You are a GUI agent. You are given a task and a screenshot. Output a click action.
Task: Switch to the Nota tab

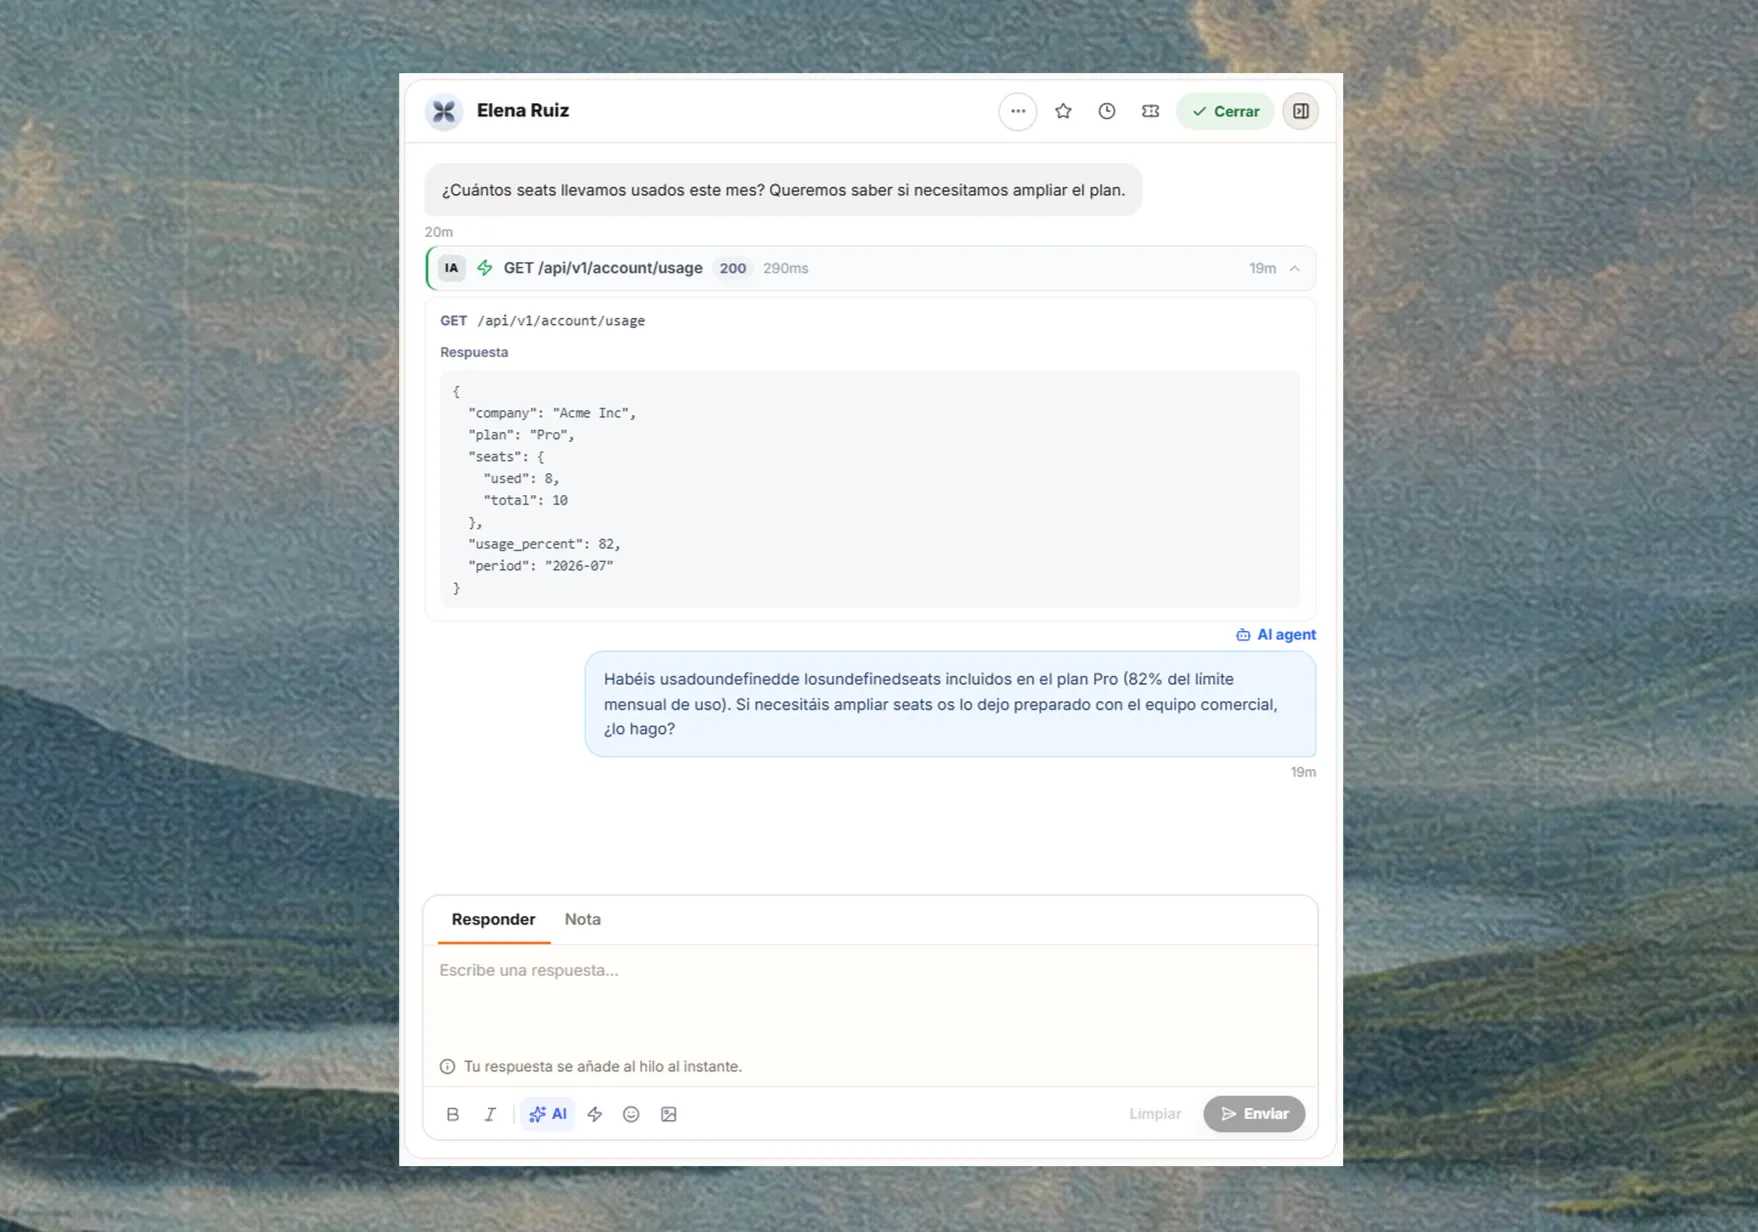582,919
